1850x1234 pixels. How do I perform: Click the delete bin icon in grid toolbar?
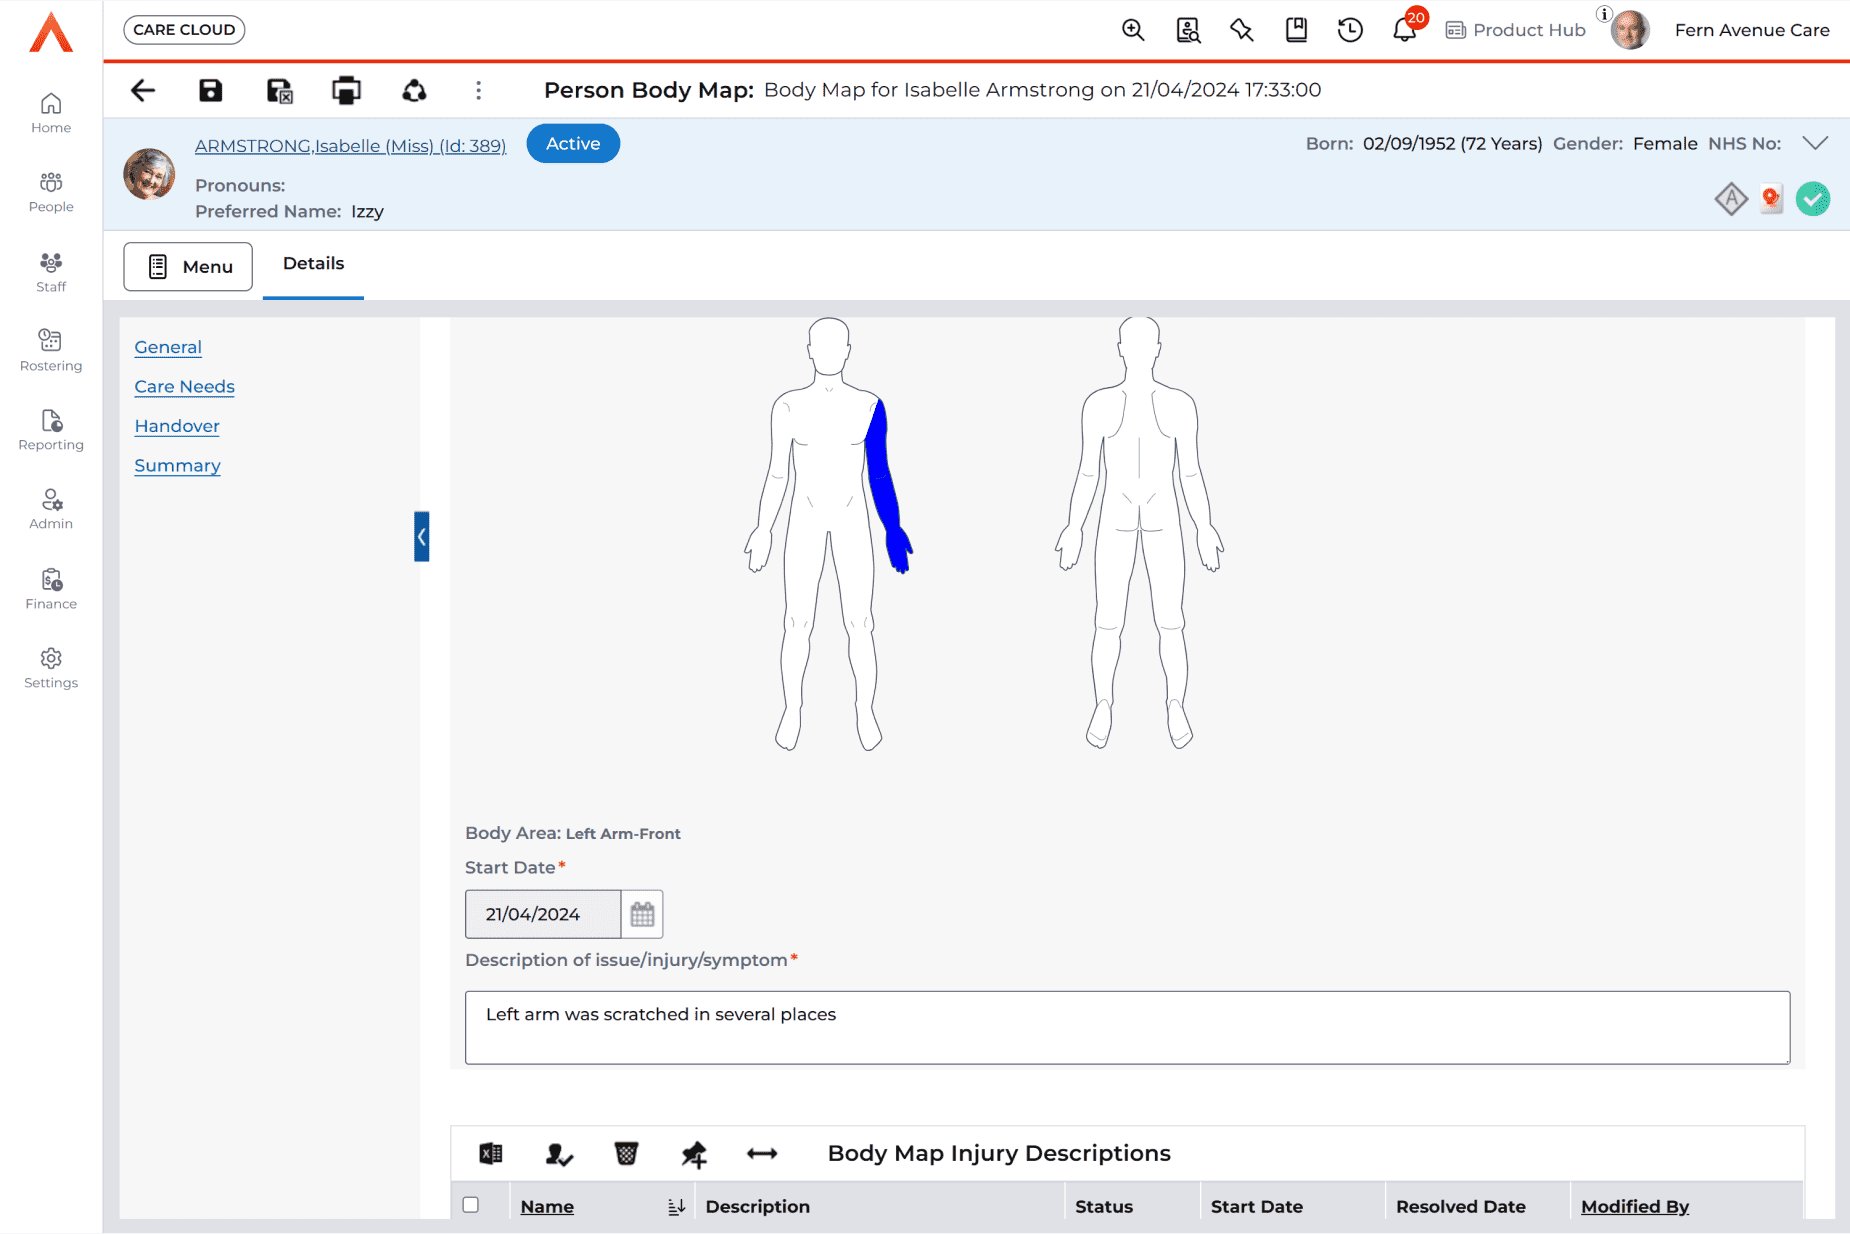626,1154
